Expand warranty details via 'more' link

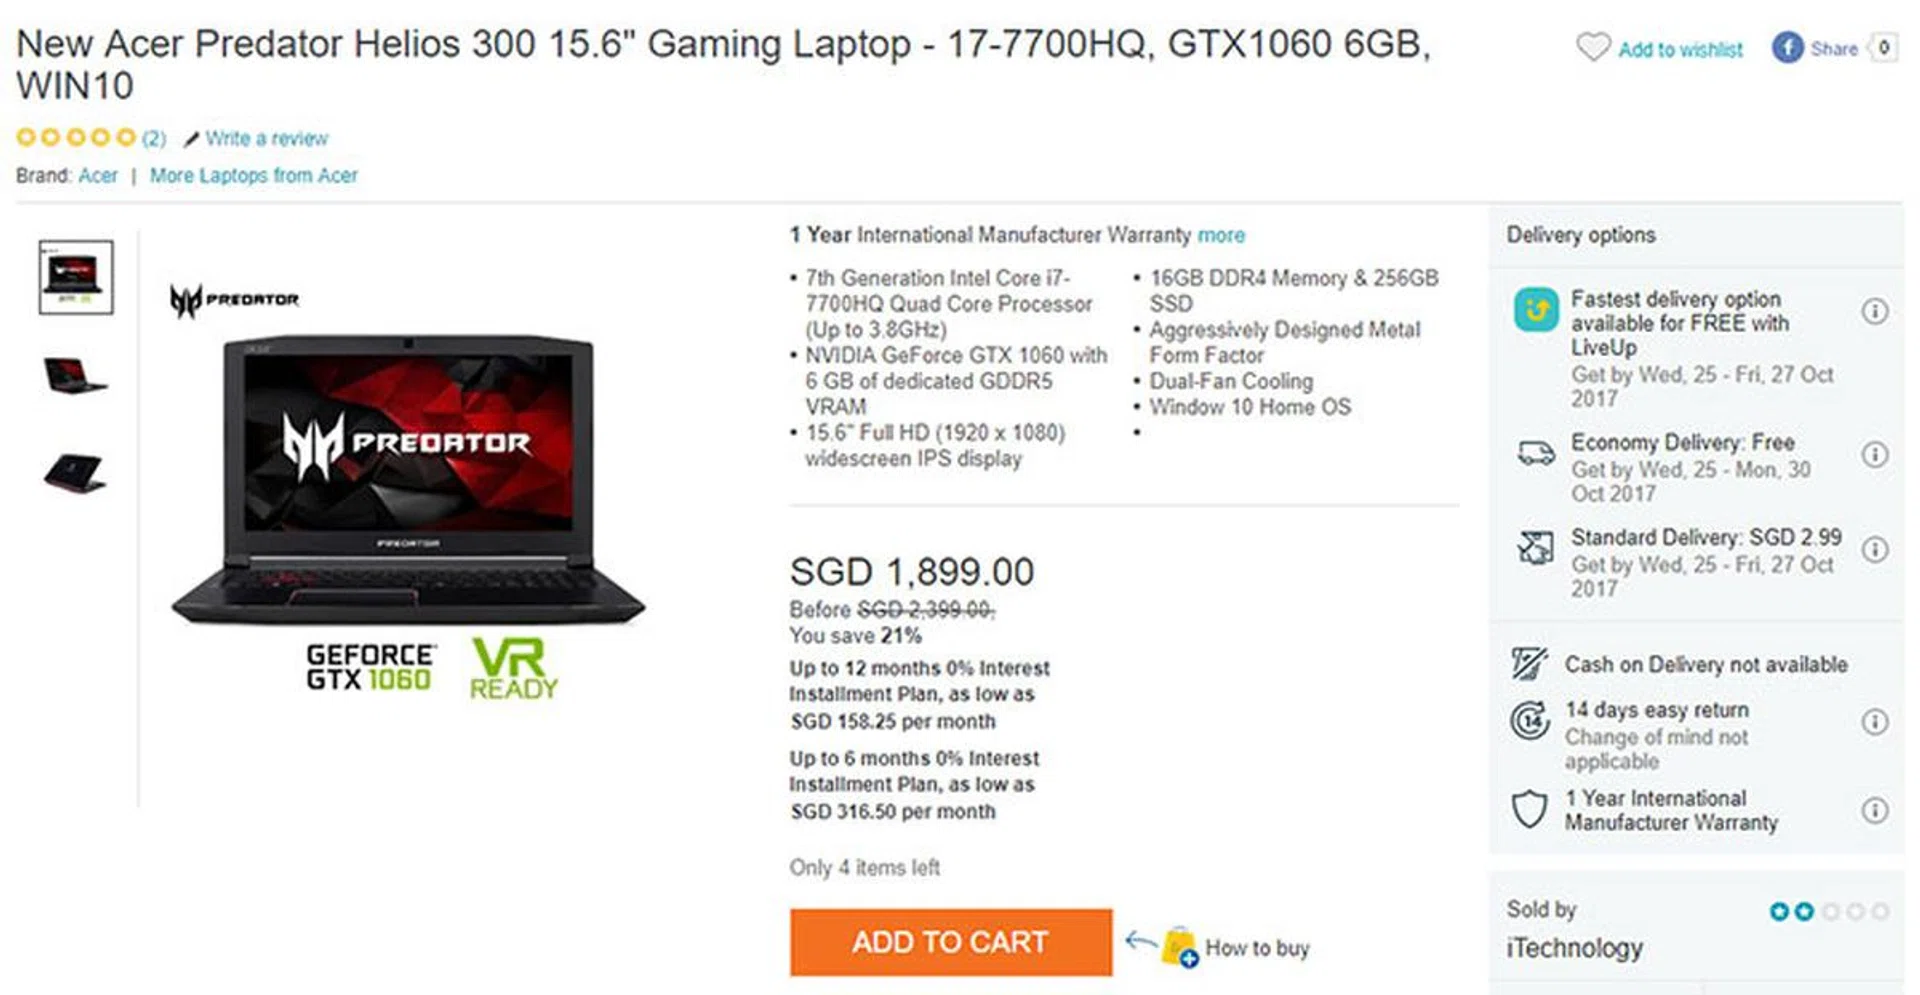[x=1221, y=235]
